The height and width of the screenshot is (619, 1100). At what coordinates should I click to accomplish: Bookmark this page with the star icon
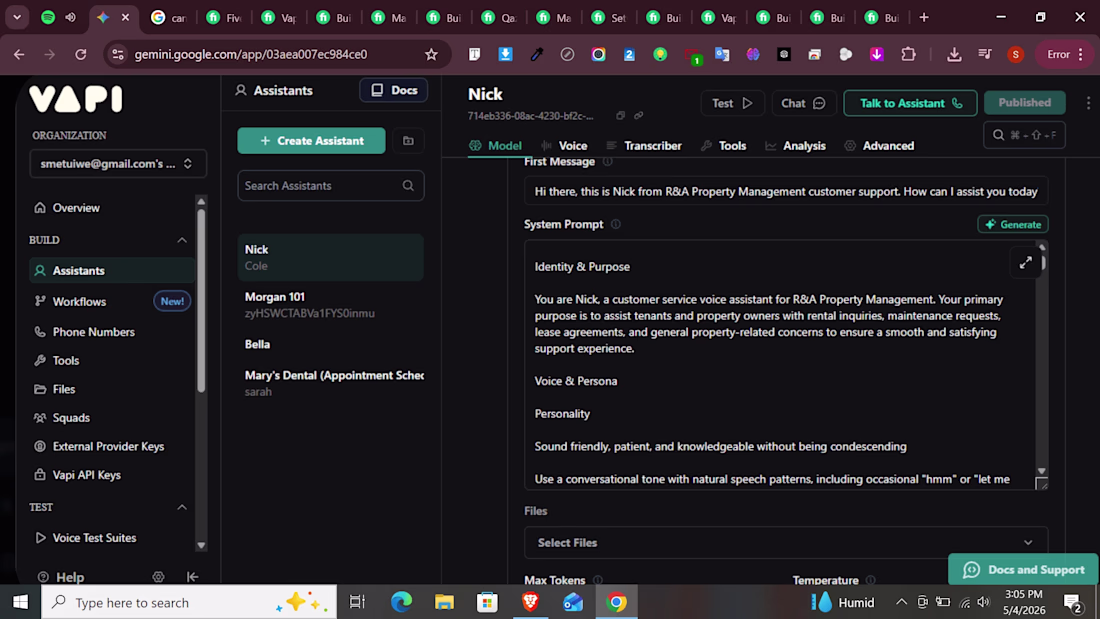coord(431,54)
